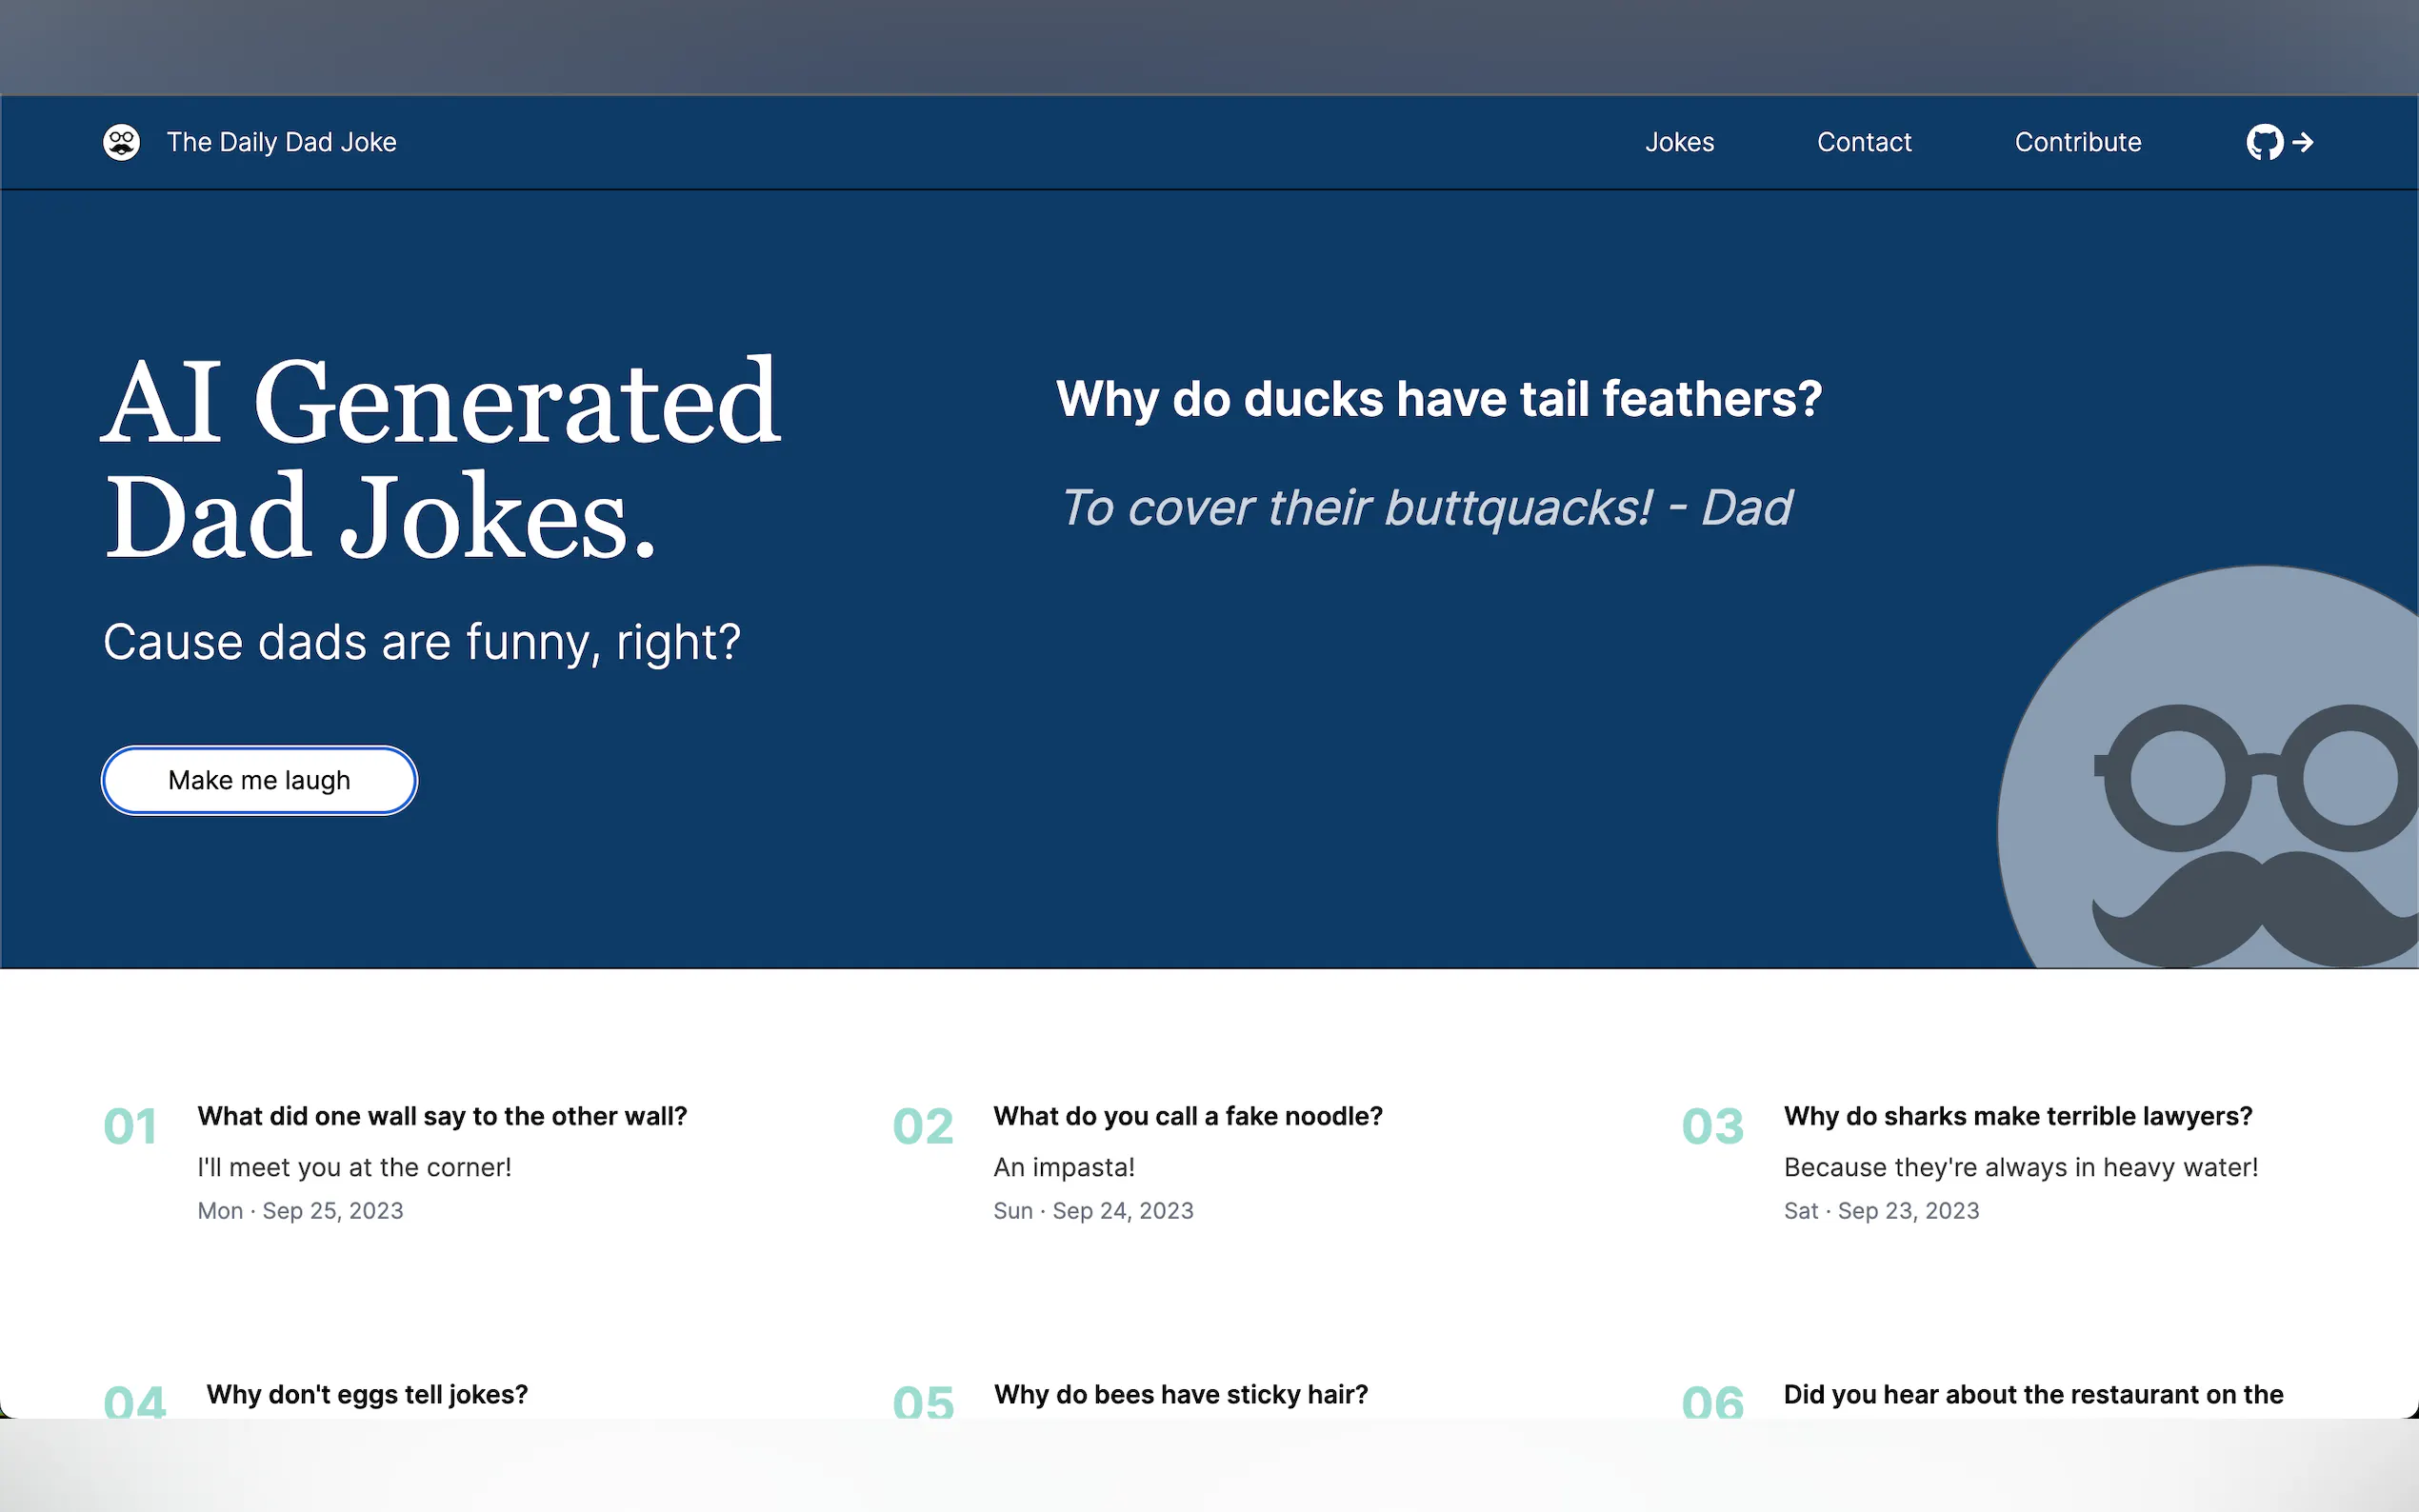Screen dimensions: 2419x1512
Task: Go to the Contact nav item
Action: pyautogui.click(x=1863, y=142)
